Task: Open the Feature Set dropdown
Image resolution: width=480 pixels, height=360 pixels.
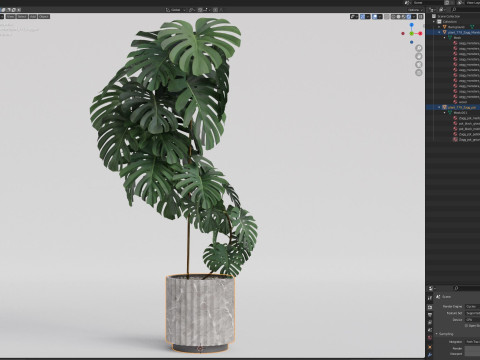Action: click(x=473, y=313)
